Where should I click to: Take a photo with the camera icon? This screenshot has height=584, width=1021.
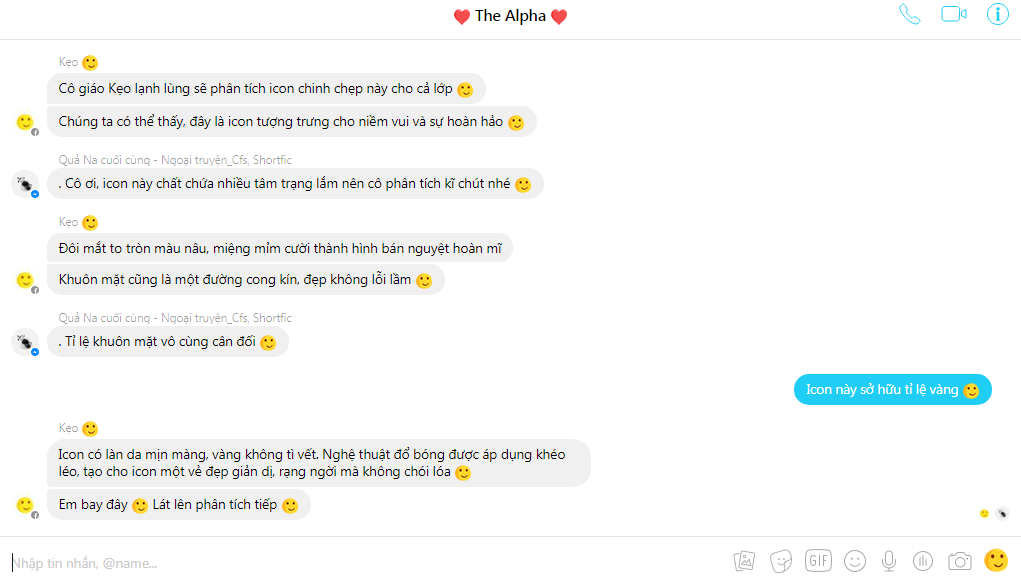coord(960,561)
